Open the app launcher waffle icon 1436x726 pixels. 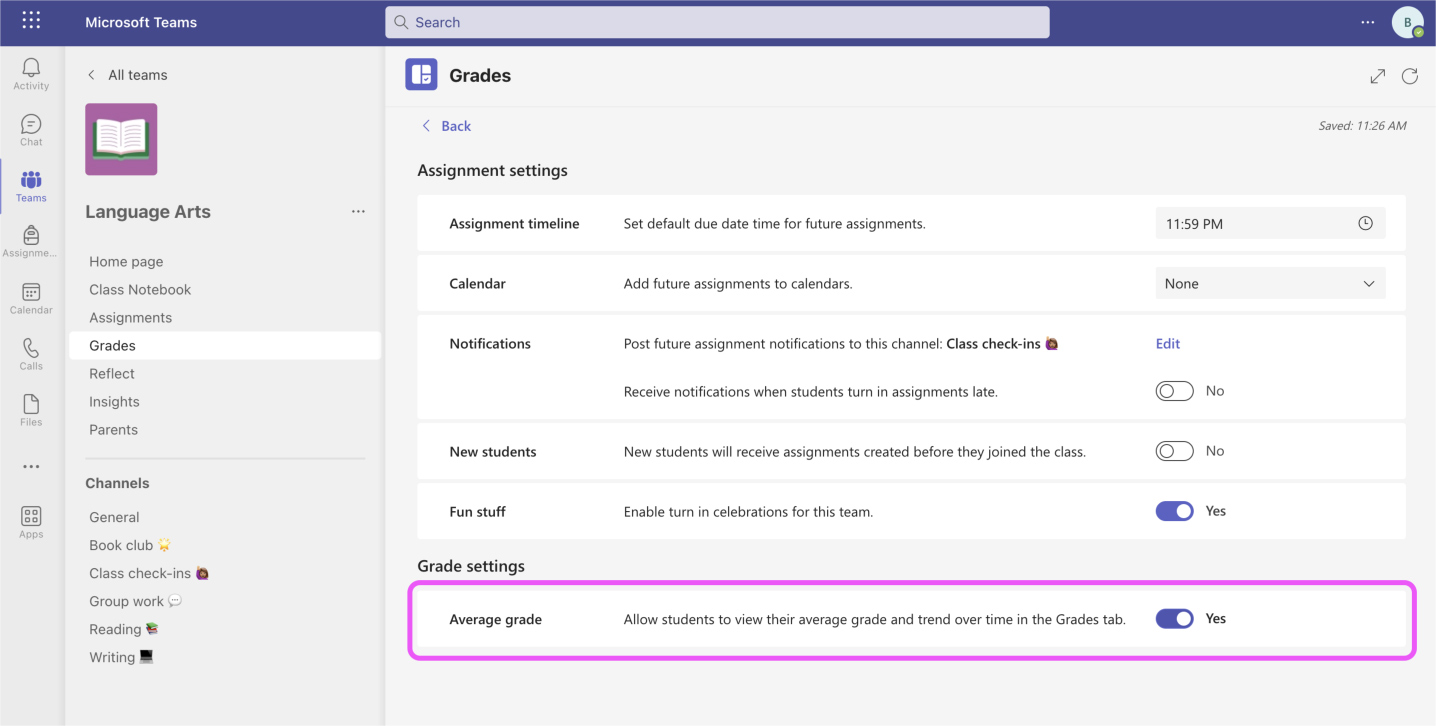[31, 21]
